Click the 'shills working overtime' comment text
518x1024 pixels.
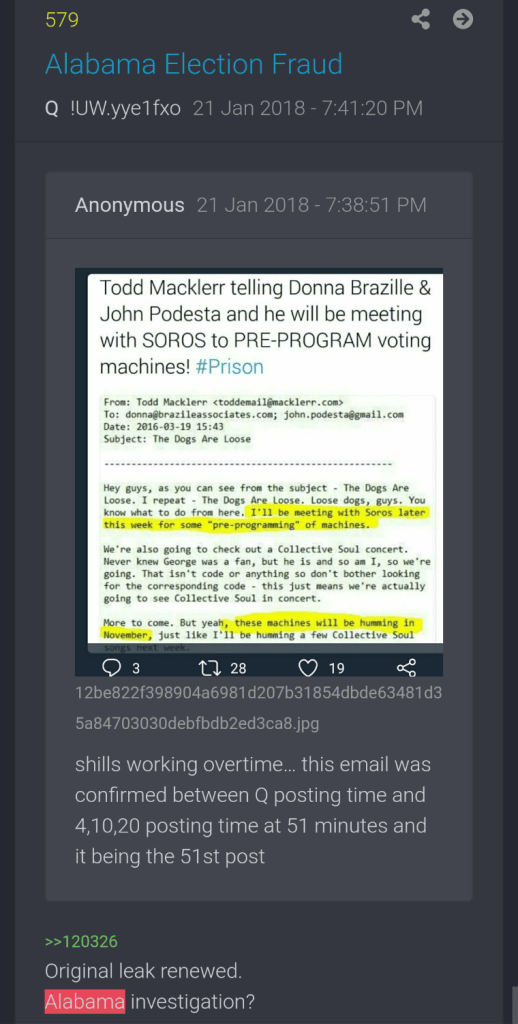point(253,810)
